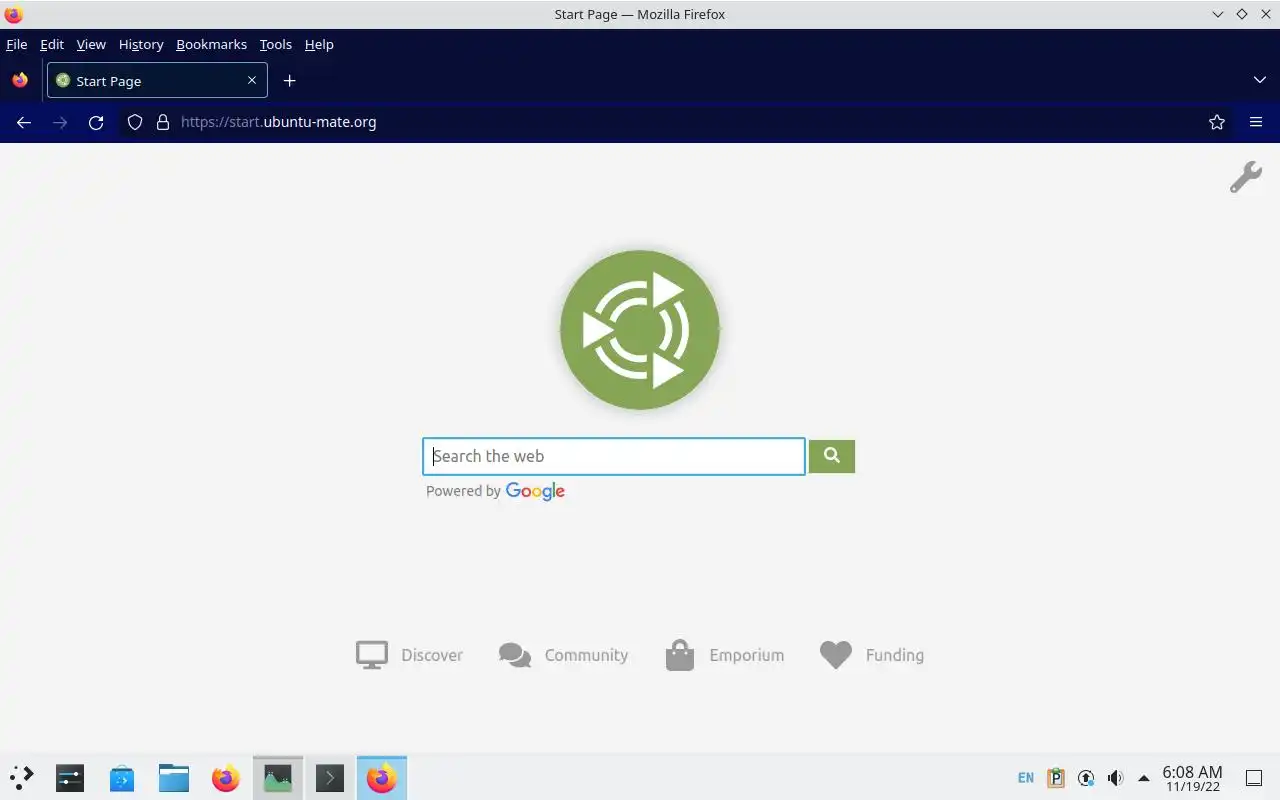
Task: Click the Google logo
Action: pos(535,491)
